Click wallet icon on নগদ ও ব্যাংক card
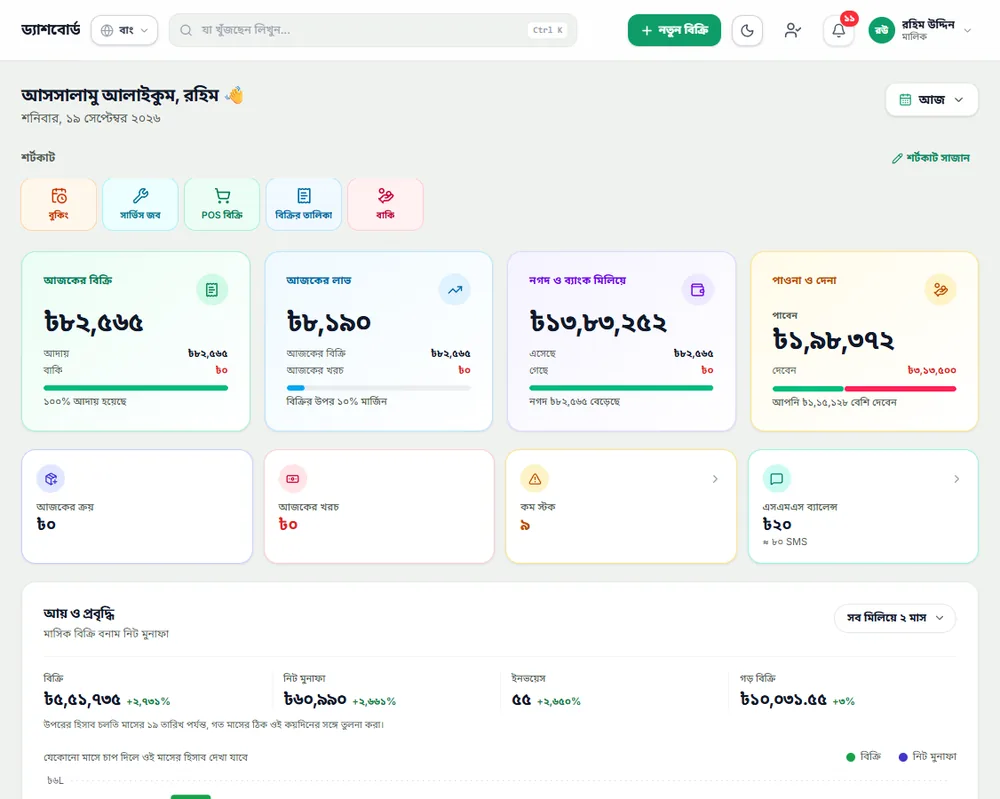 click(698, 290)
